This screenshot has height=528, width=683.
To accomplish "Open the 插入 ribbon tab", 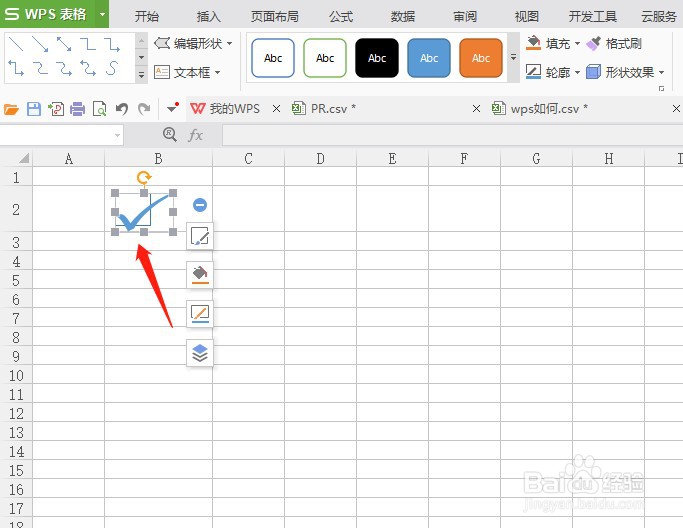I will point(209,16).
